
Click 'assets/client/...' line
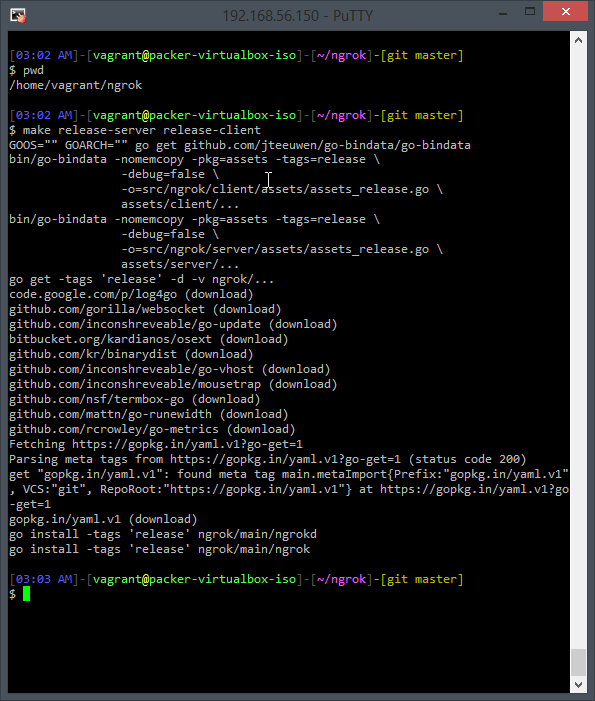(x=180, y=204)
